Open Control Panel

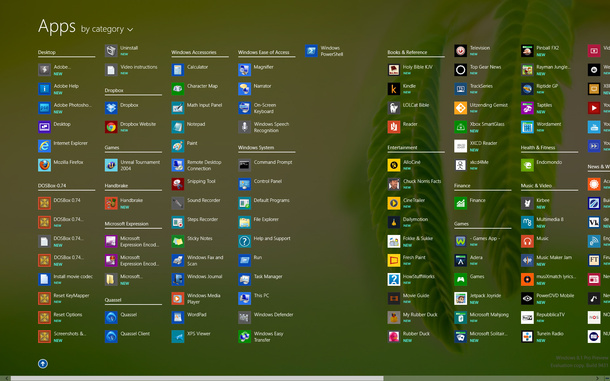260,184
